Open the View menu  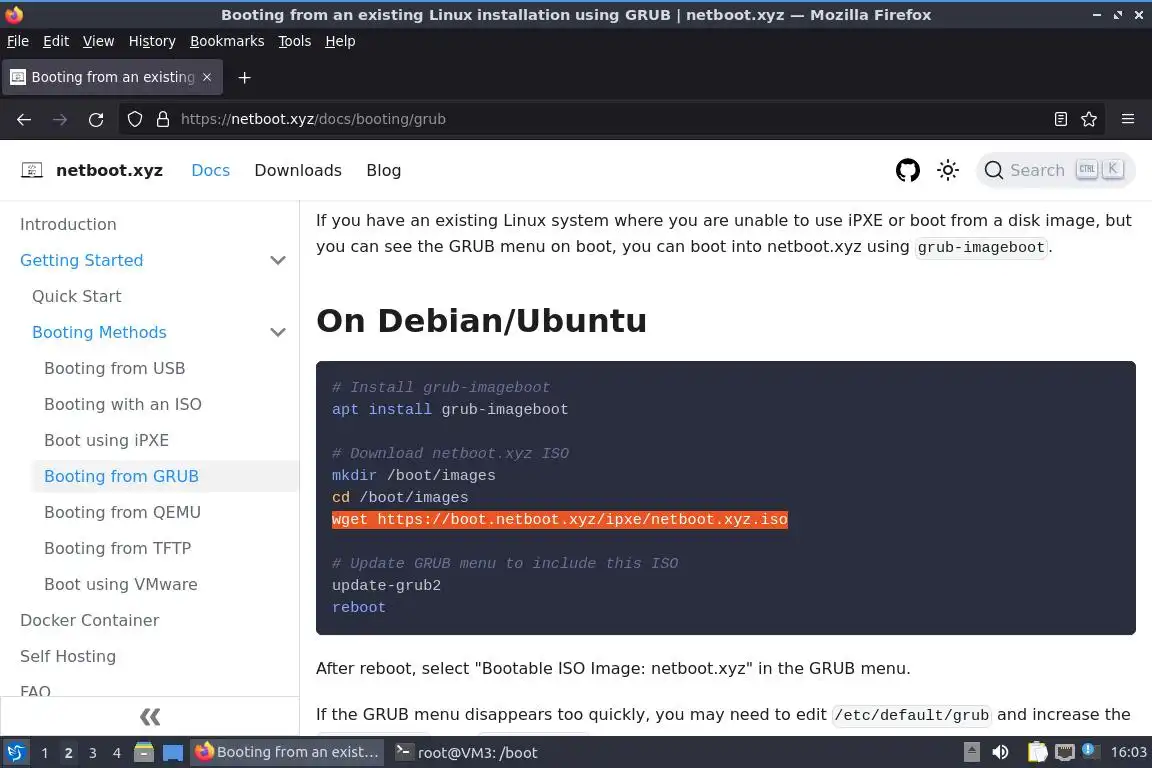[x=98, y=41]
